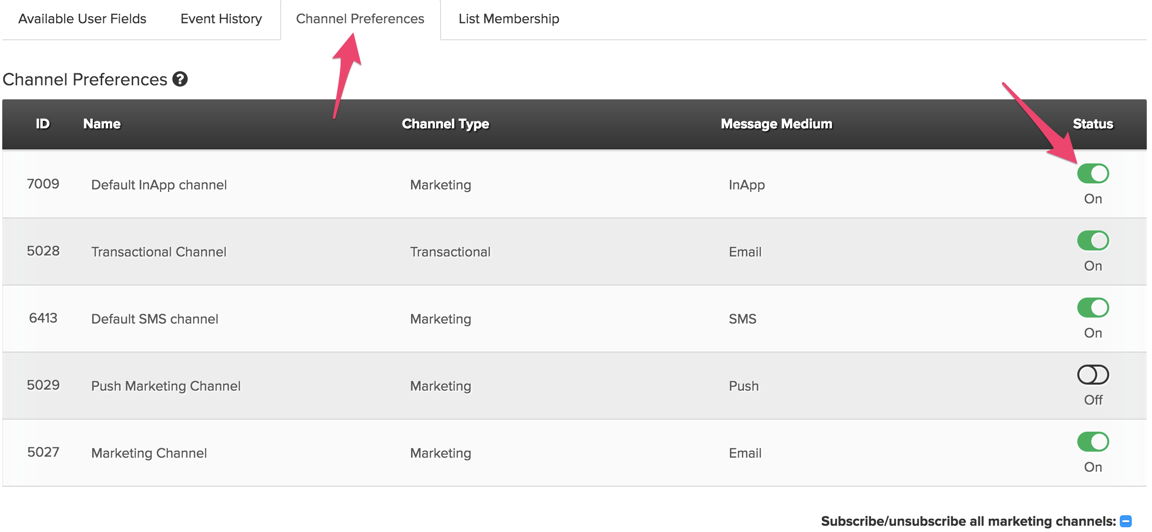
Task: Open the Available User Fields tab
Action: click(82, 19)
